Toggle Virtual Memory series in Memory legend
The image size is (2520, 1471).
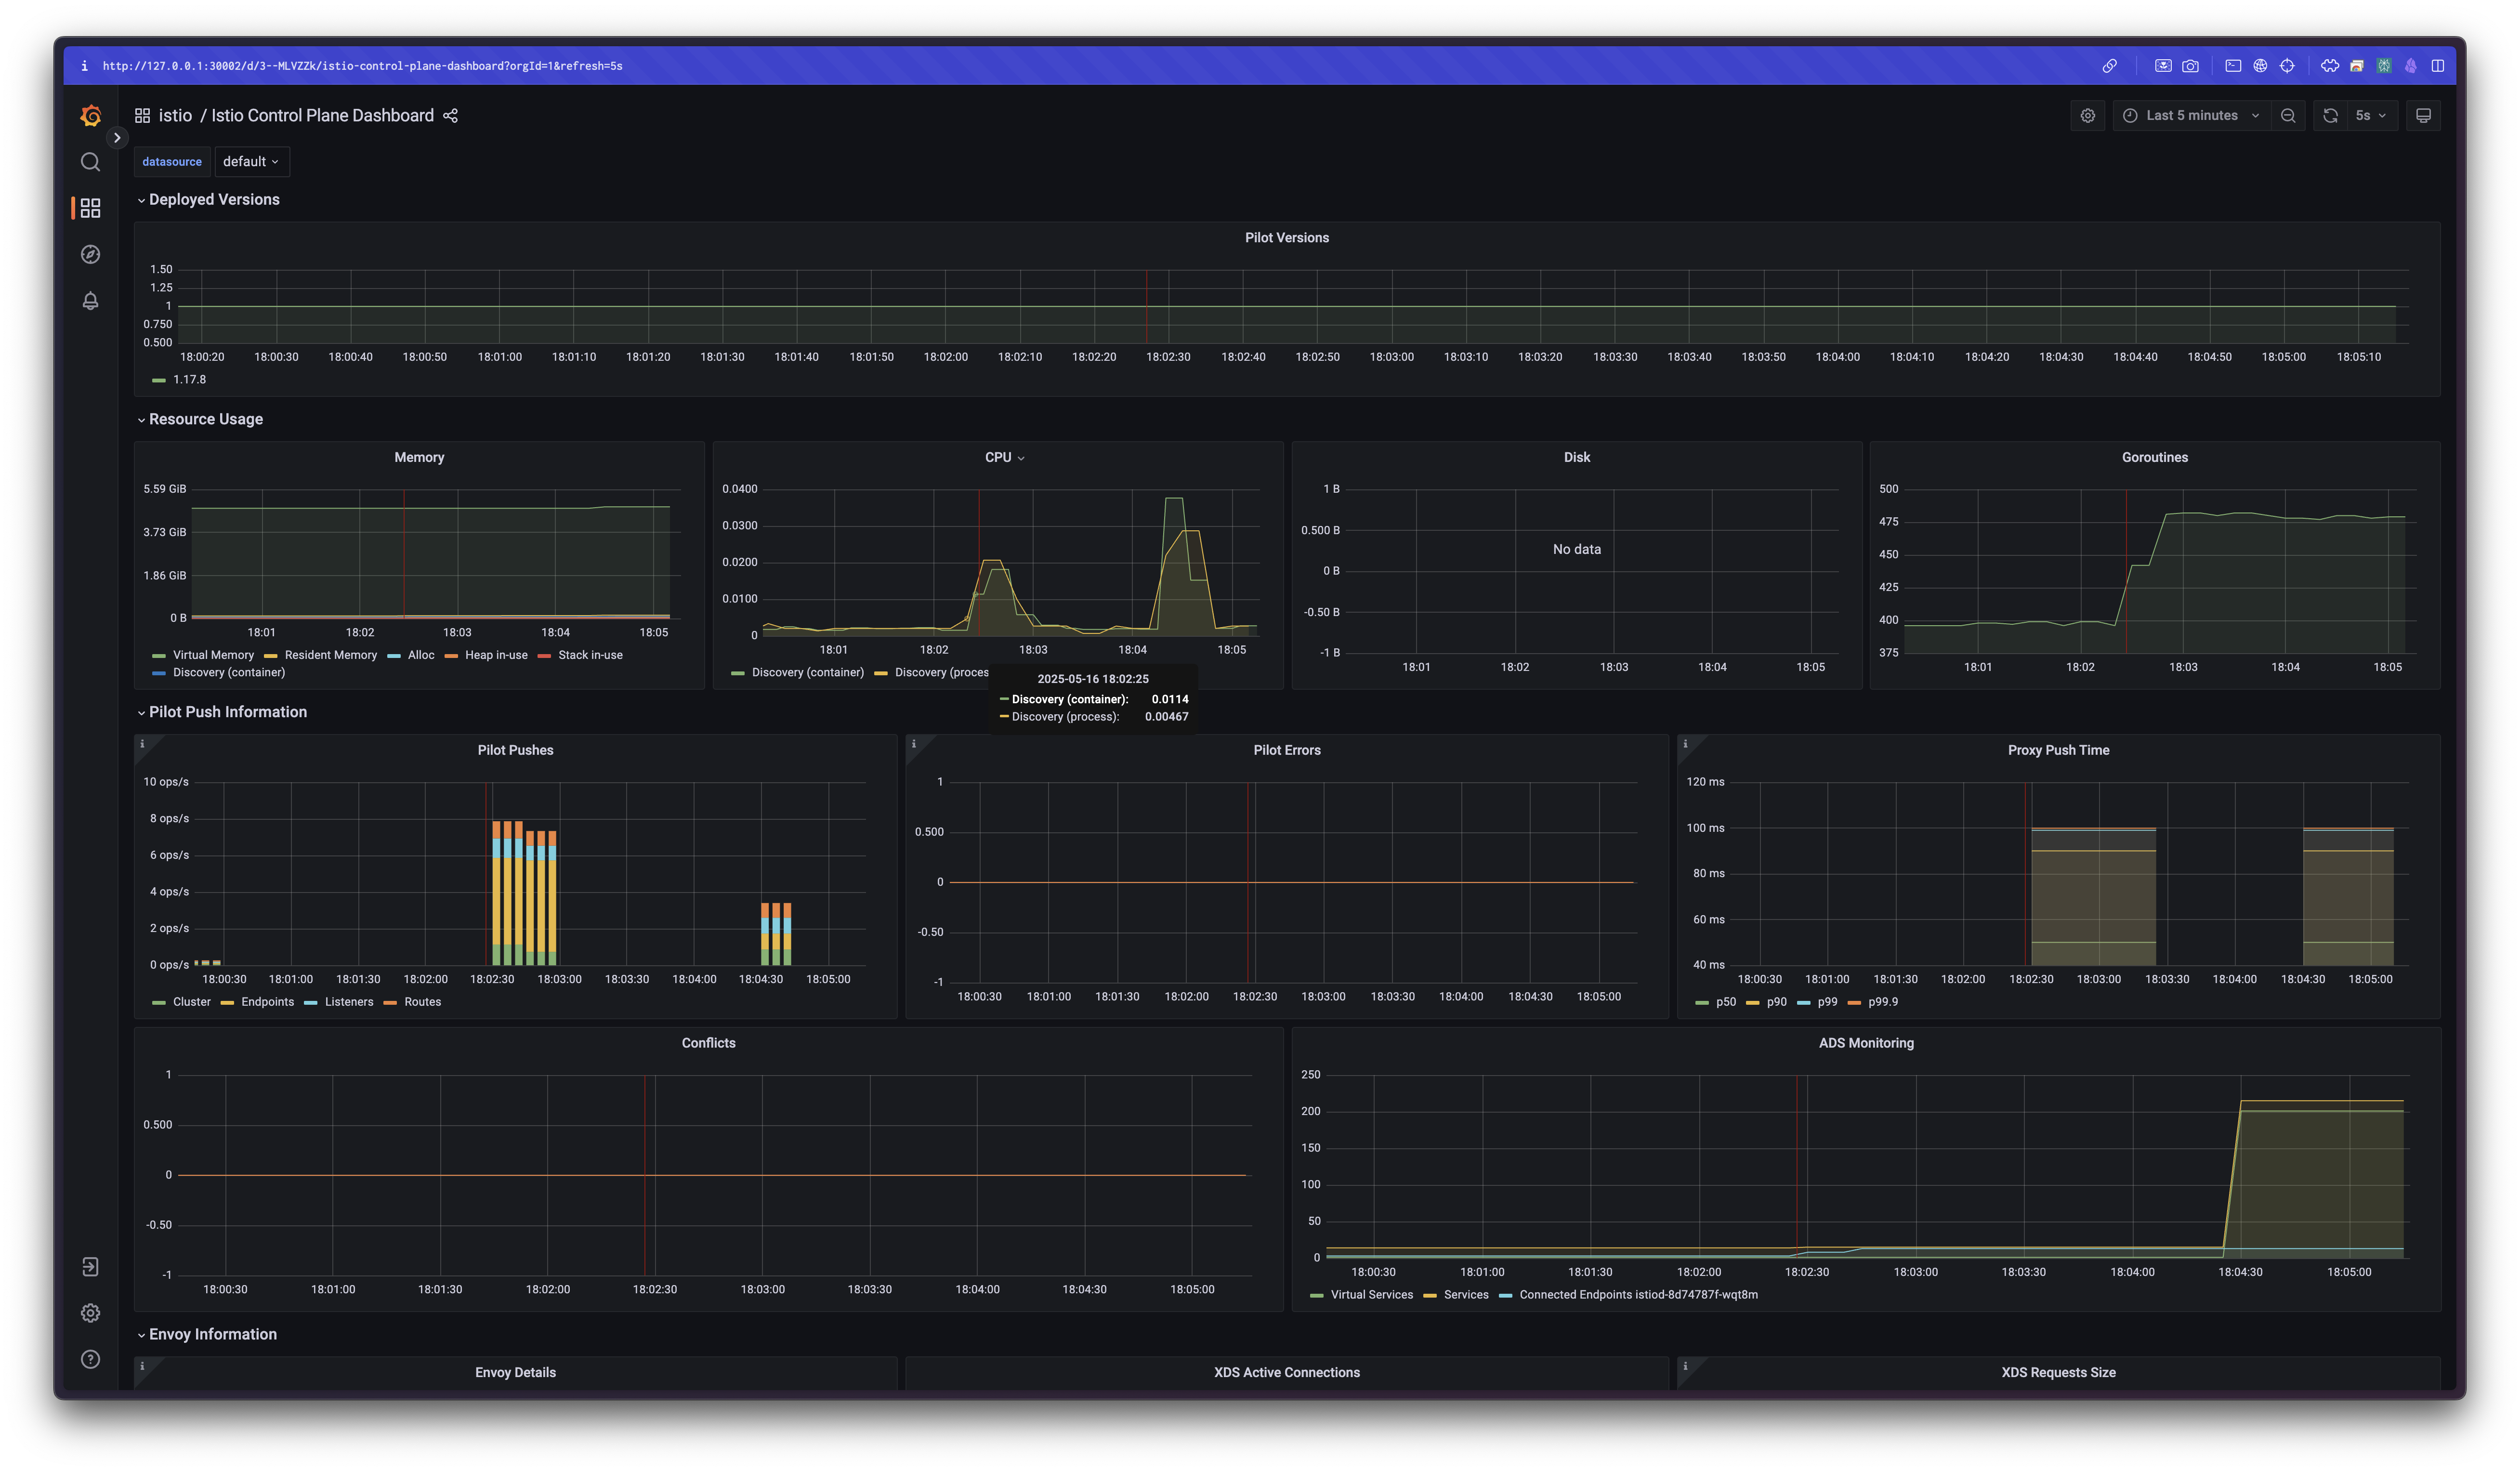coord(213,655)
